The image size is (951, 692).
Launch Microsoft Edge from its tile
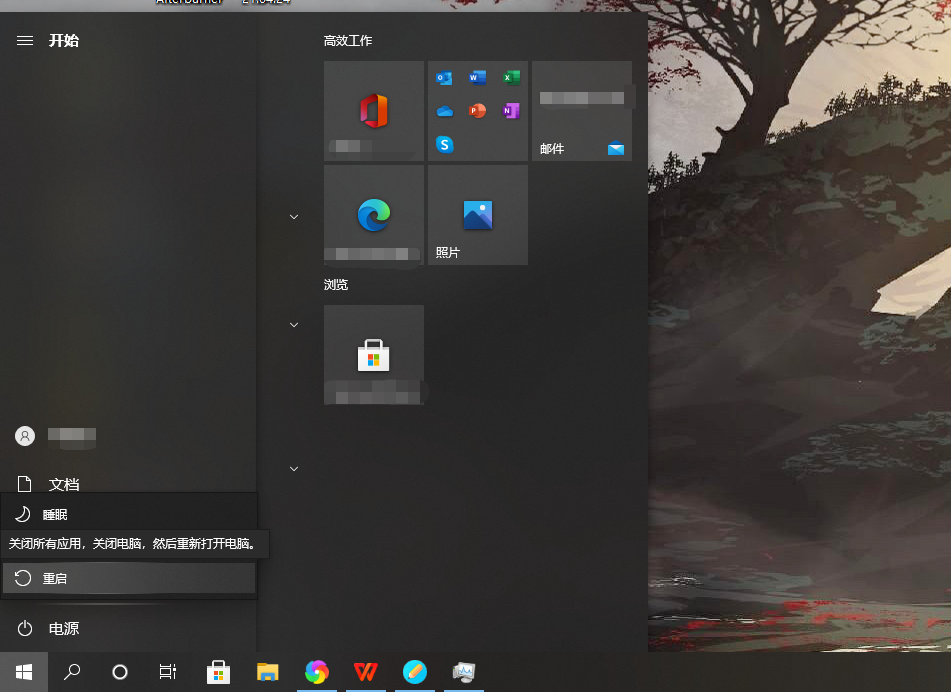374,215
